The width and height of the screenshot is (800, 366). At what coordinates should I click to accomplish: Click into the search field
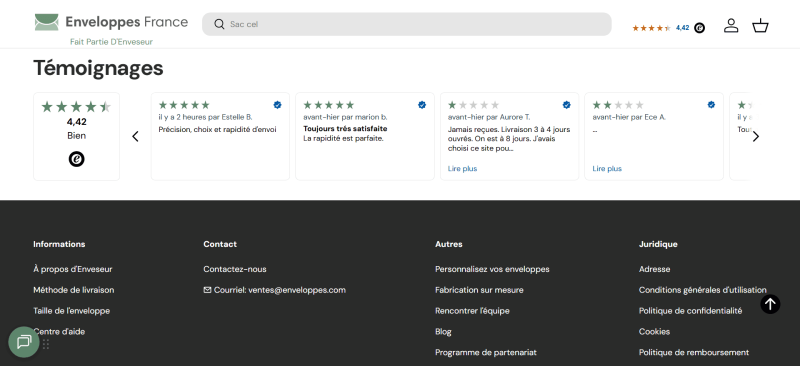coord(407,24)
